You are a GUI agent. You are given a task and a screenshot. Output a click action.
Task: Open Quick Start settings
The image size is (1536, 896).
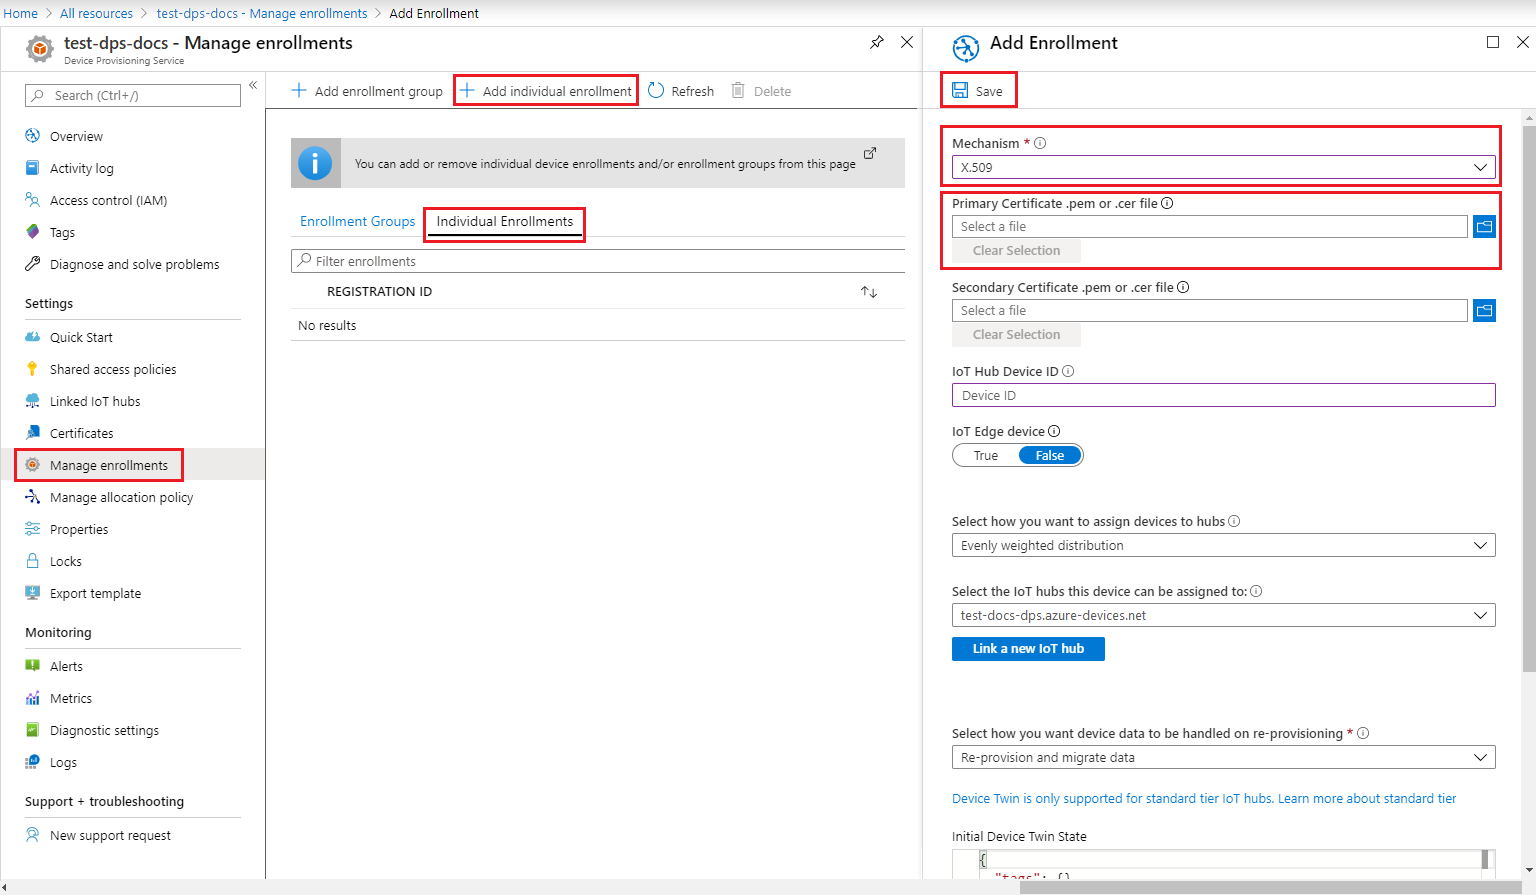[81, 337]
